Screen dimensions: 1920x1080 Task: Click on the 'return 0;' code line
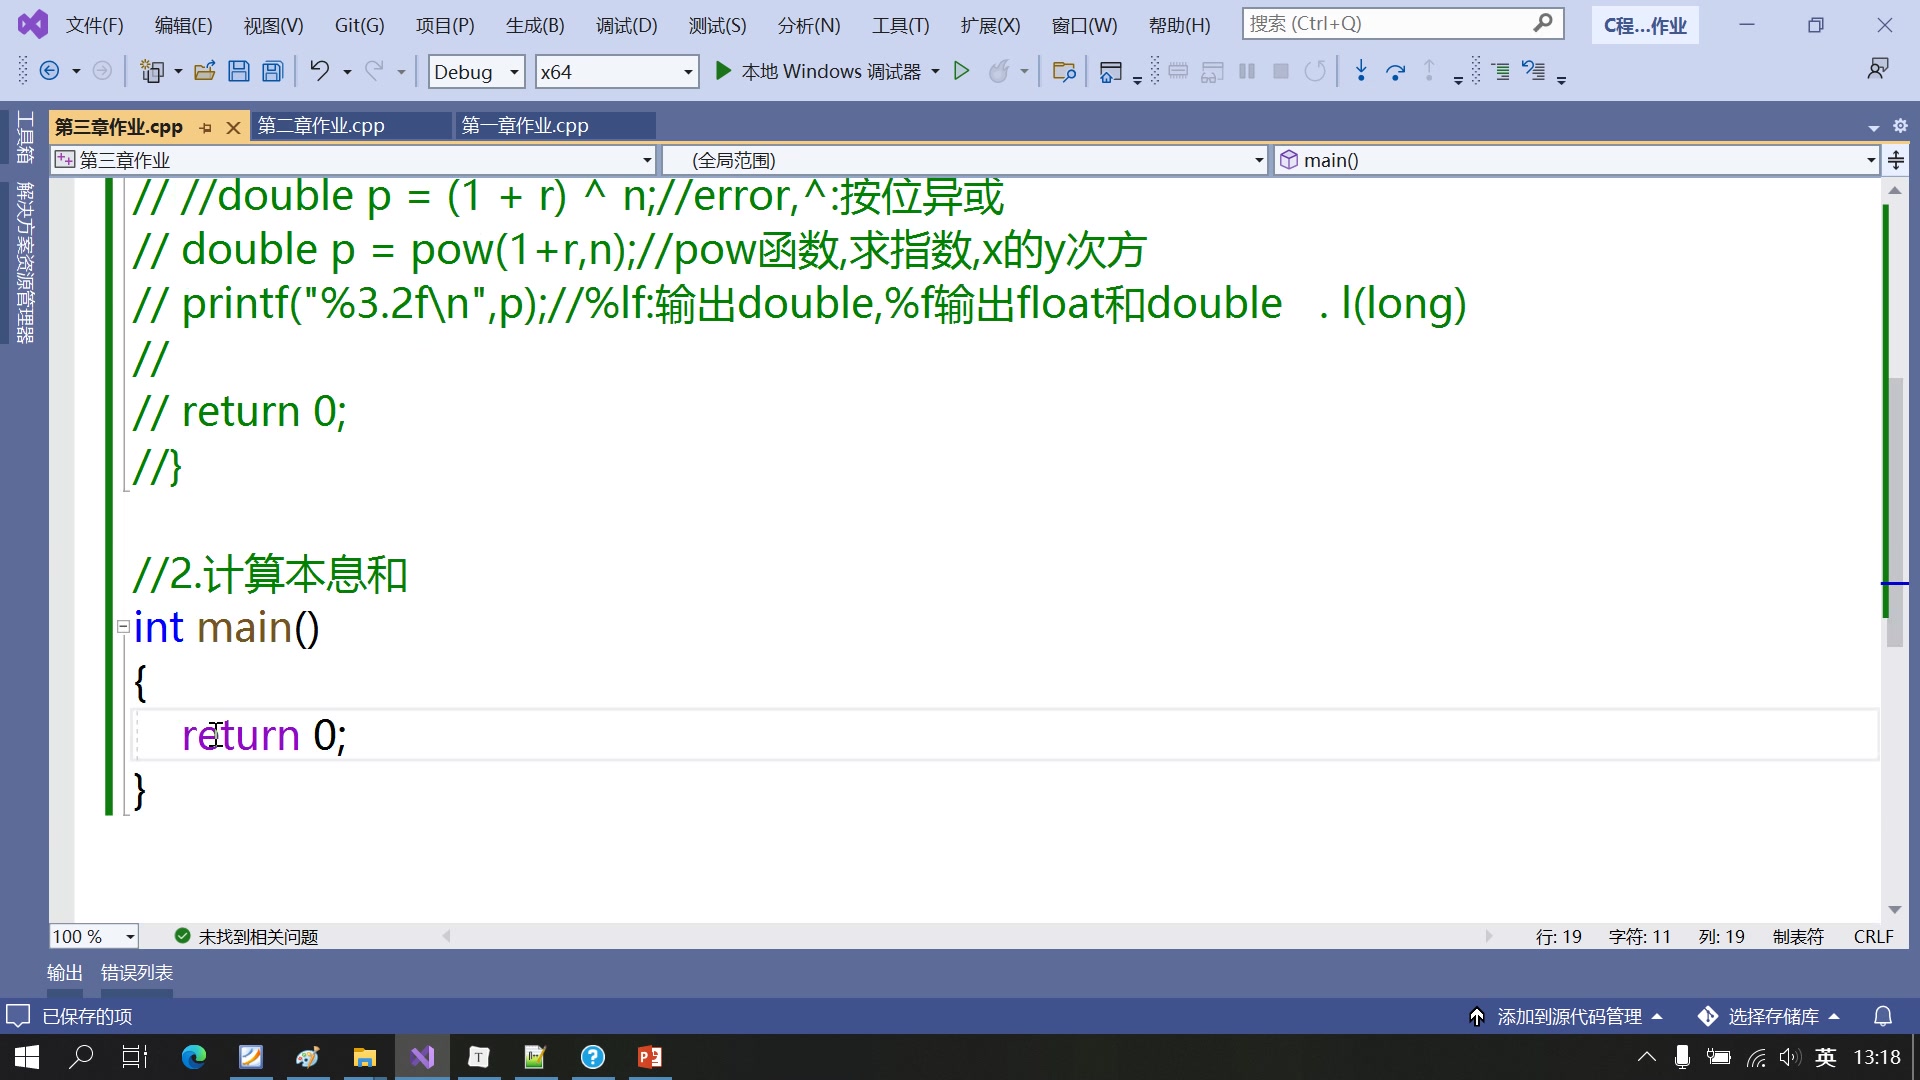[264, 735]
